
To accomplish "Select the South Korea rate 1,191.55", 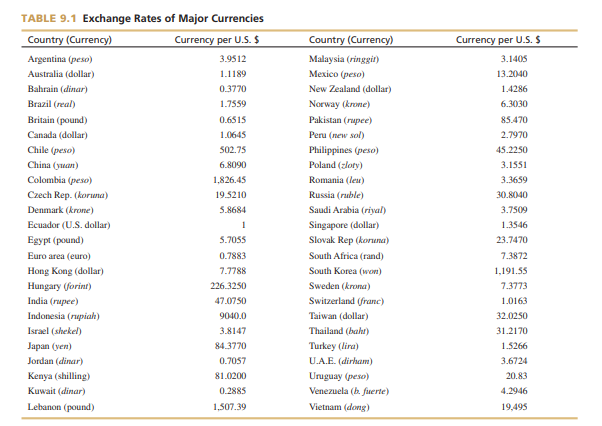I will click(x=511, y=270).
